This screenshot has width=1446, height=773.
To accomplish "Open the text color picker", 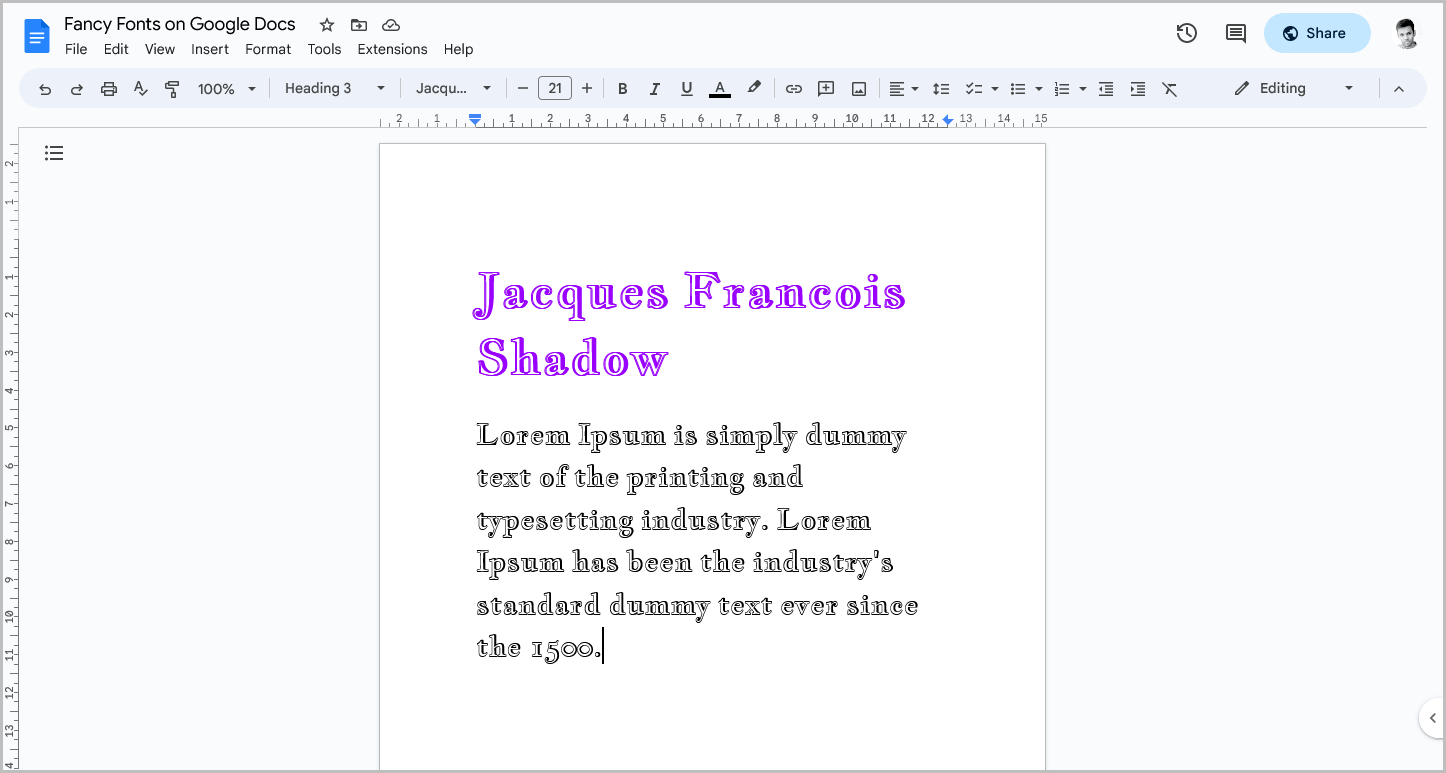I will (719, 88).
